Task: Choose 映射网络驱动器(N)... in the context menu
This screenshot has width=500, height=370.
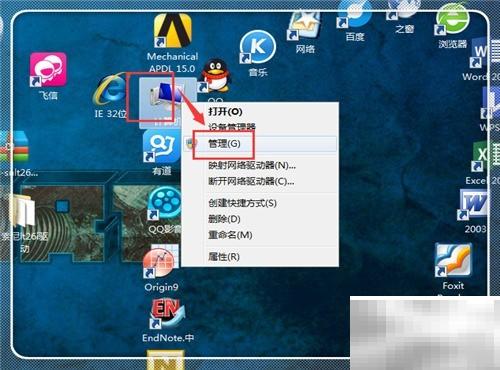Action: (x=260, y=165)
